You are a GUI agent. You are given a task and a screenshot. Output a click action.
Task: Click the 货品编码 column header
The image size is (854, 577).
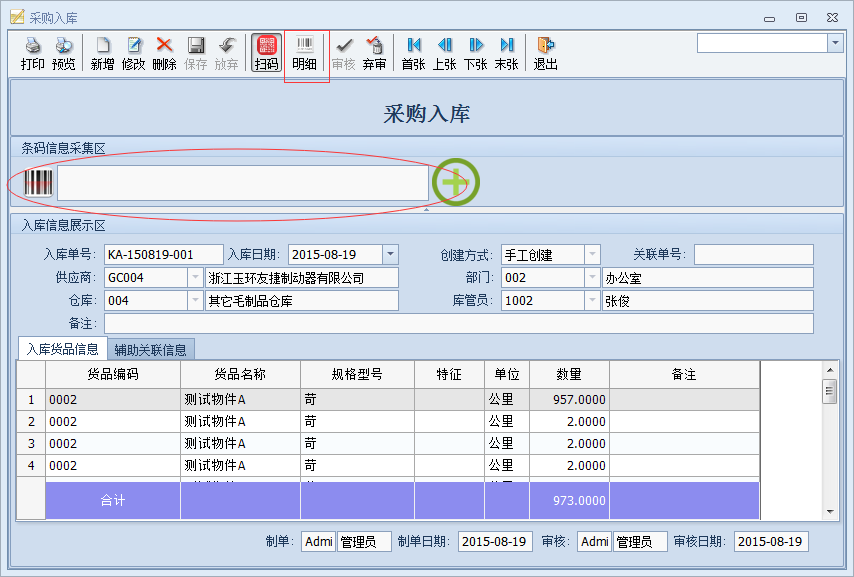(x=113, y=374)
